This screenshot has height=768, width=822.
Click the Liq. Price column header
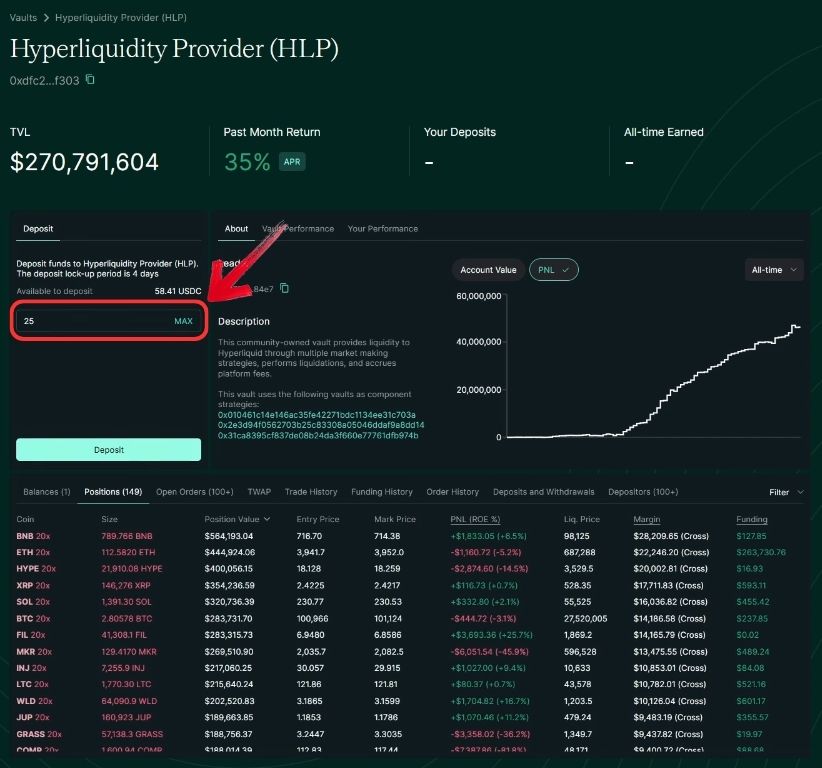581,519
